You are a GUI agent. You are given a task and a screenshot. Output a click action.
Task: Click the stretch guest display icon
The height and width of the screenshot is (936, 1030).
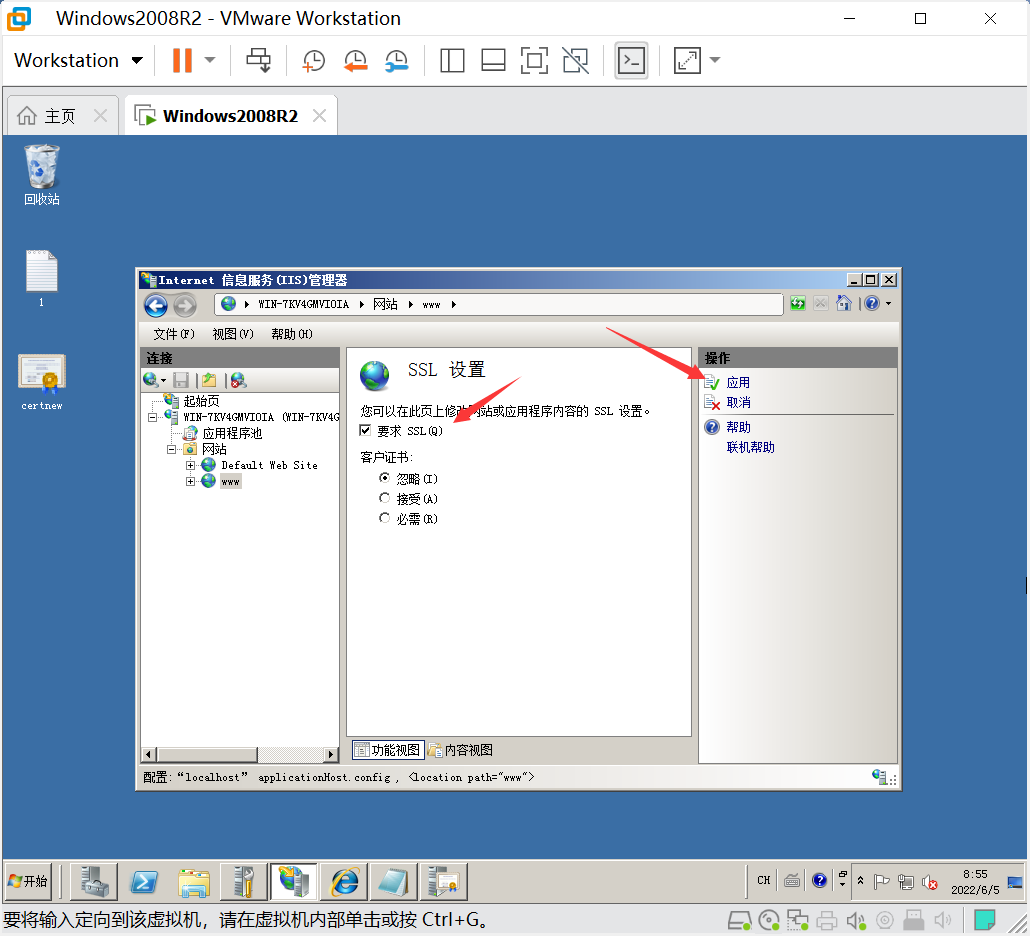pyautogui.click(x=687, y=60)
